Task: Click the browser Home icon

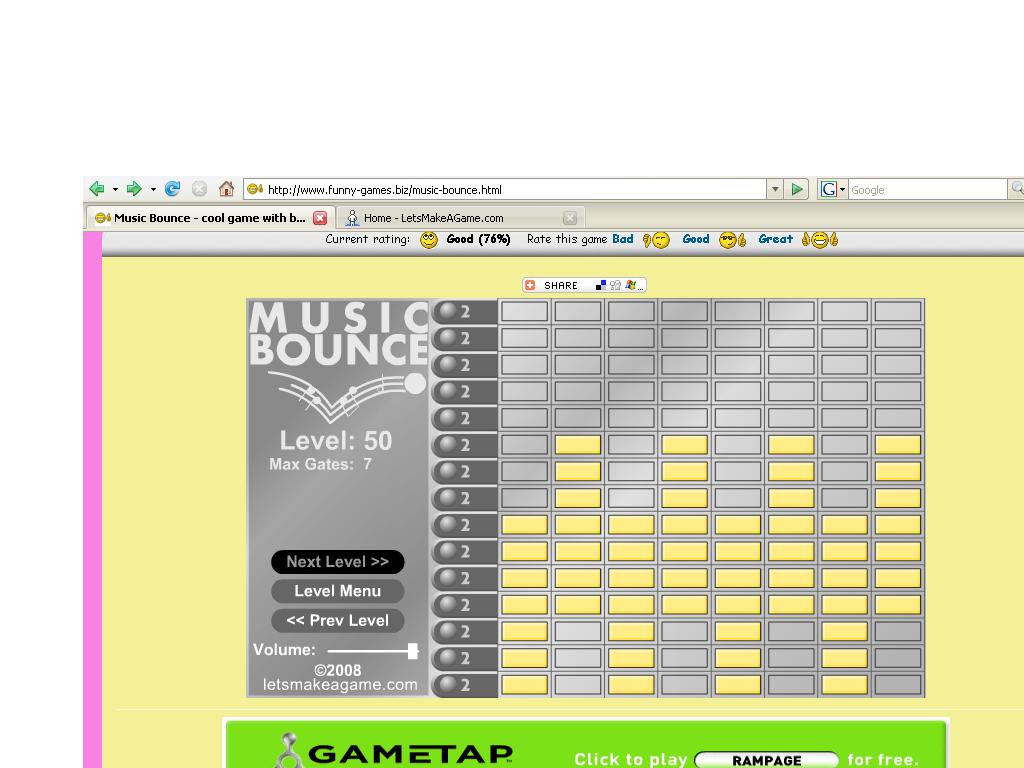Action: pyautogui.click(x=225, y=188)
